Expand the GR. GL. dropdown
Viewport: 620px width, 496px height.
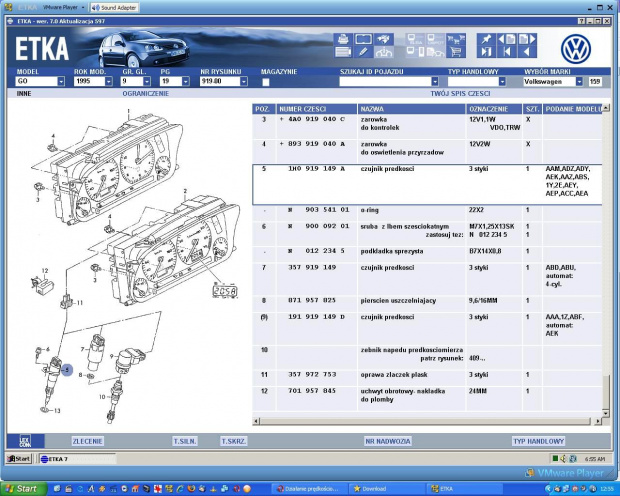[x=147, y=81]
